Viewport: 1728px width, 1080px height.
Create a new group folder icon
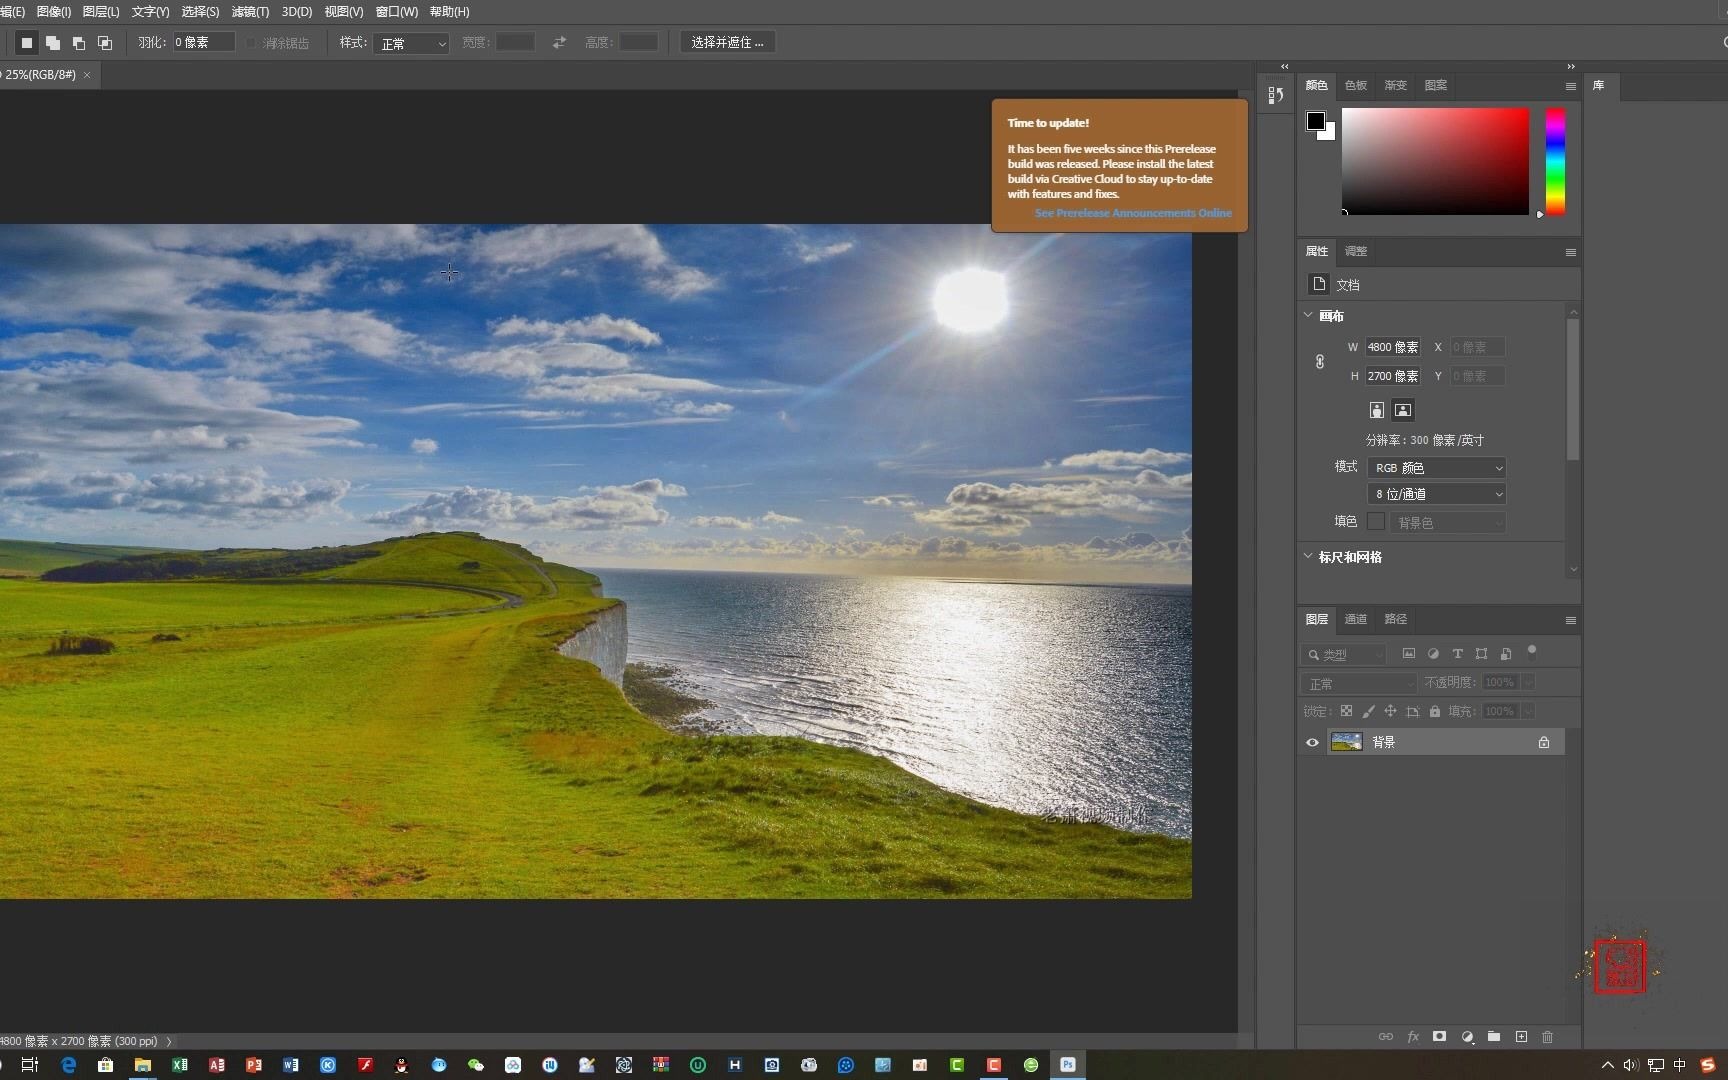pyautogui.click(x=1494, y=1037)
